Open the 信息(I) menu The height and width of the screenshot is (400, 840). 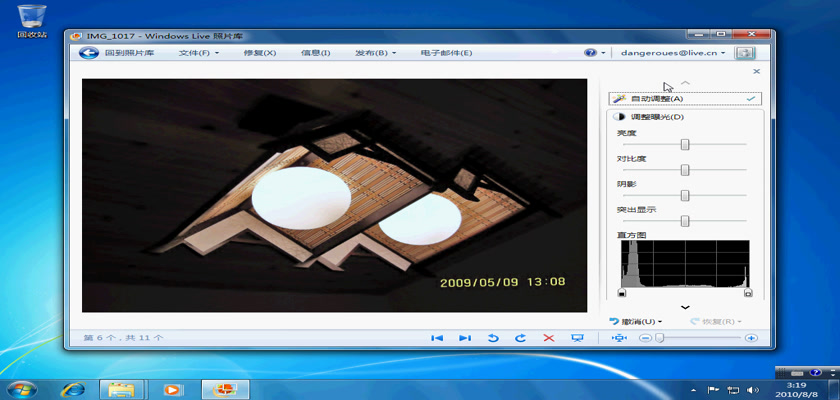pyautogui.click(x=315, y=52)
